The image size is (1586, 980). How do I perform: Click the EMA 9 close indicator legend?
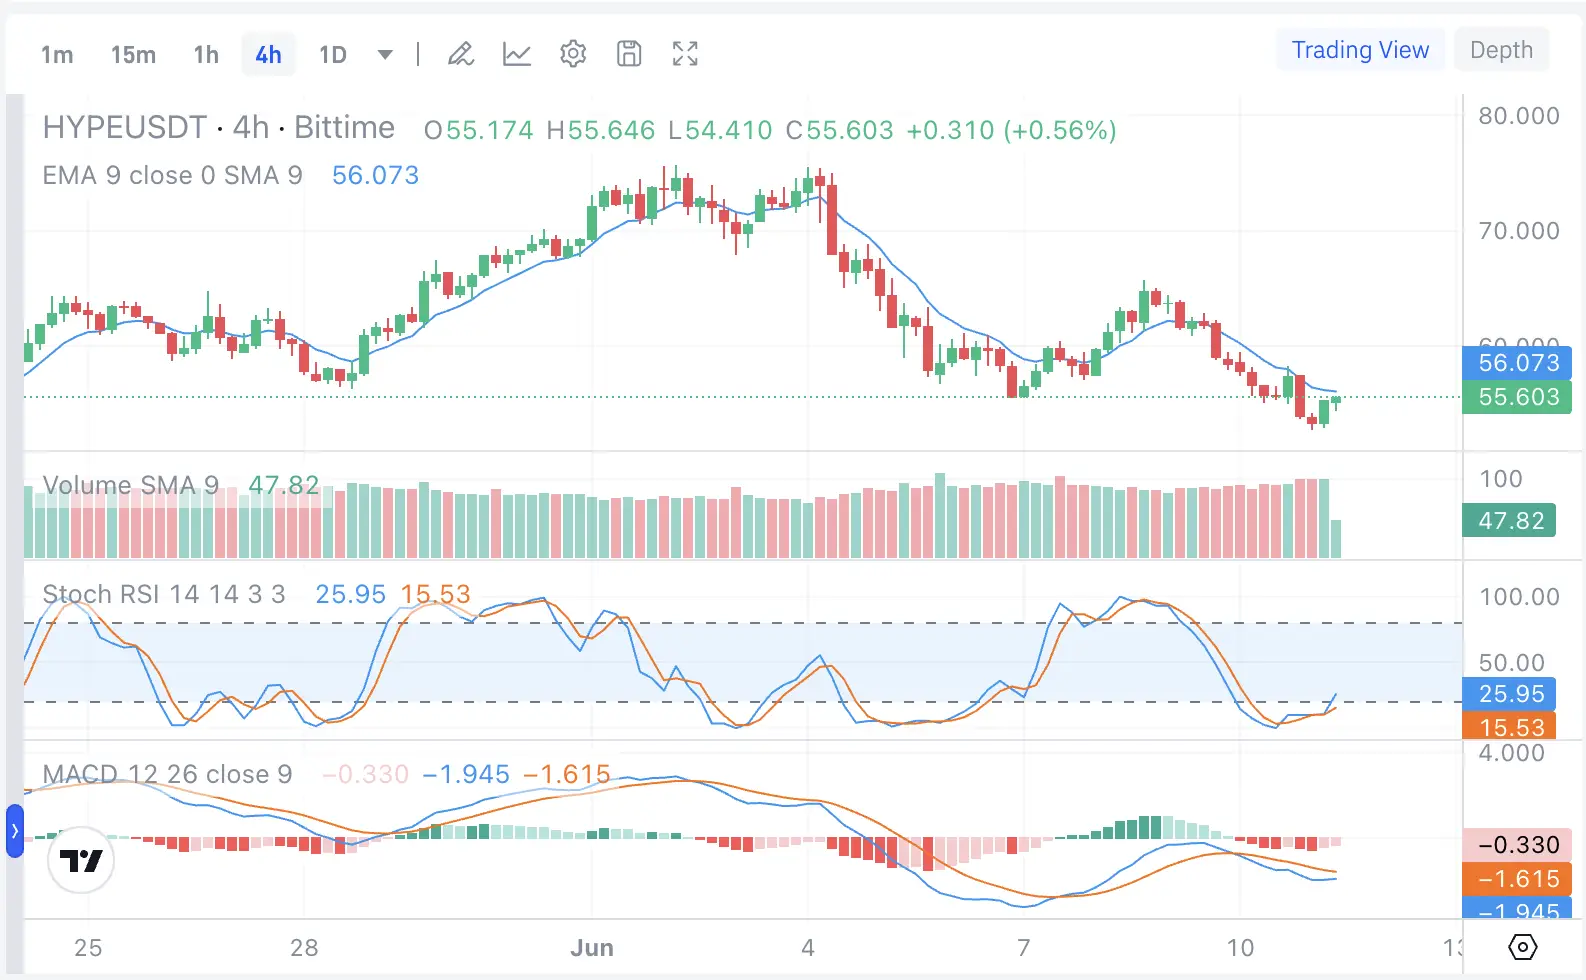[172, 176]
